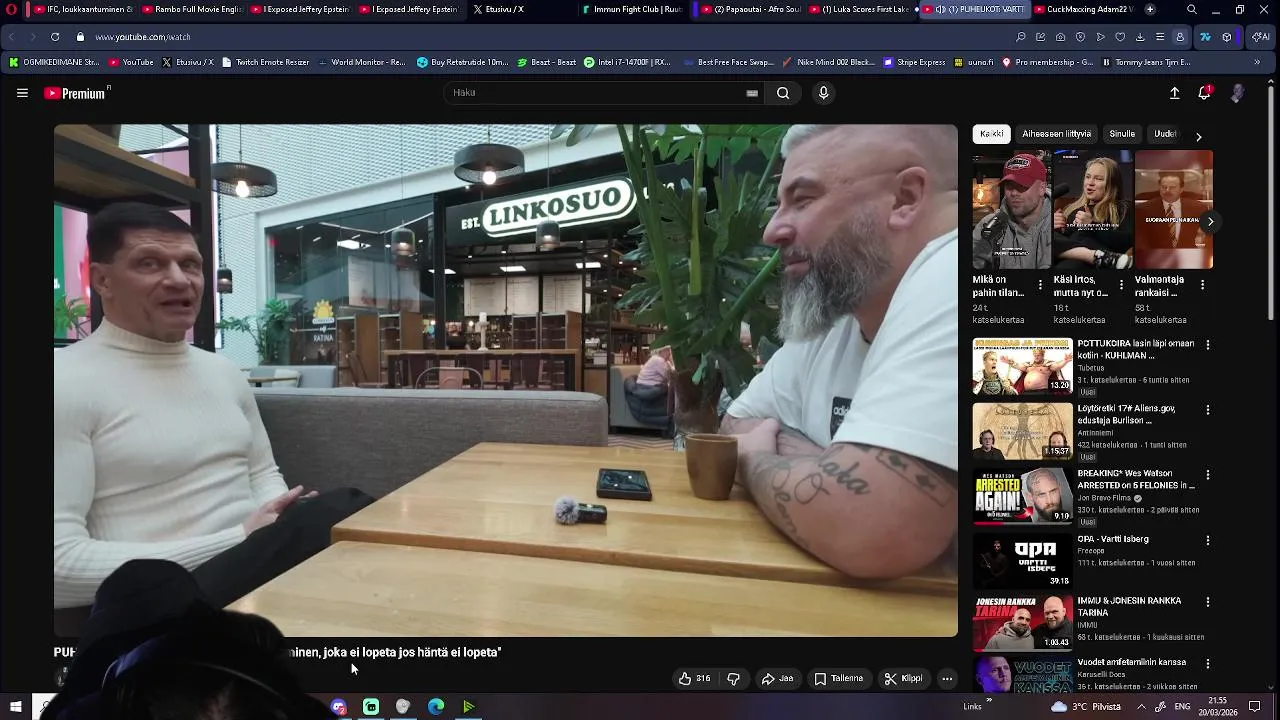This screenshot has width=1280, height=720.
Task: Dislike the video with thumbs down
Action: [x=733, y=679]
